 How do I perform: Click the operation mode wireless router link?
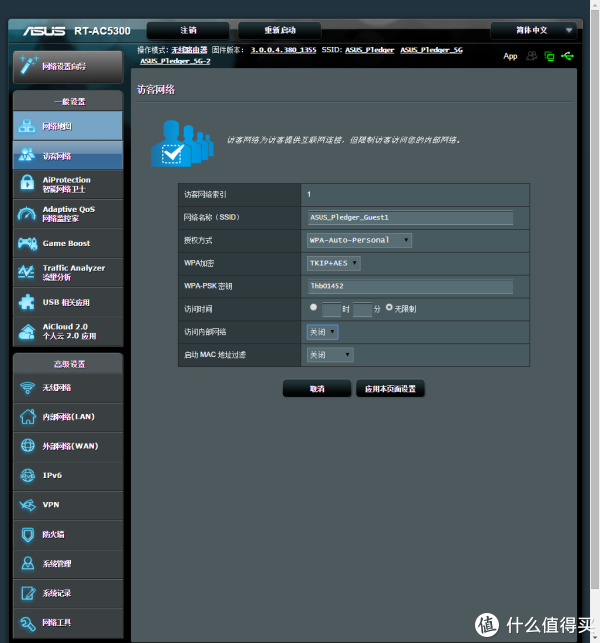coord(189,50)
